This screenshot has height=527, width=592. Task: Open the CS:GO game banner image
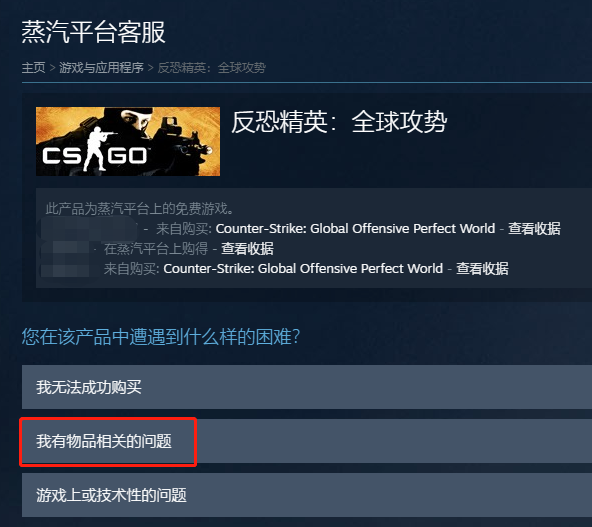tap(128, 141)
